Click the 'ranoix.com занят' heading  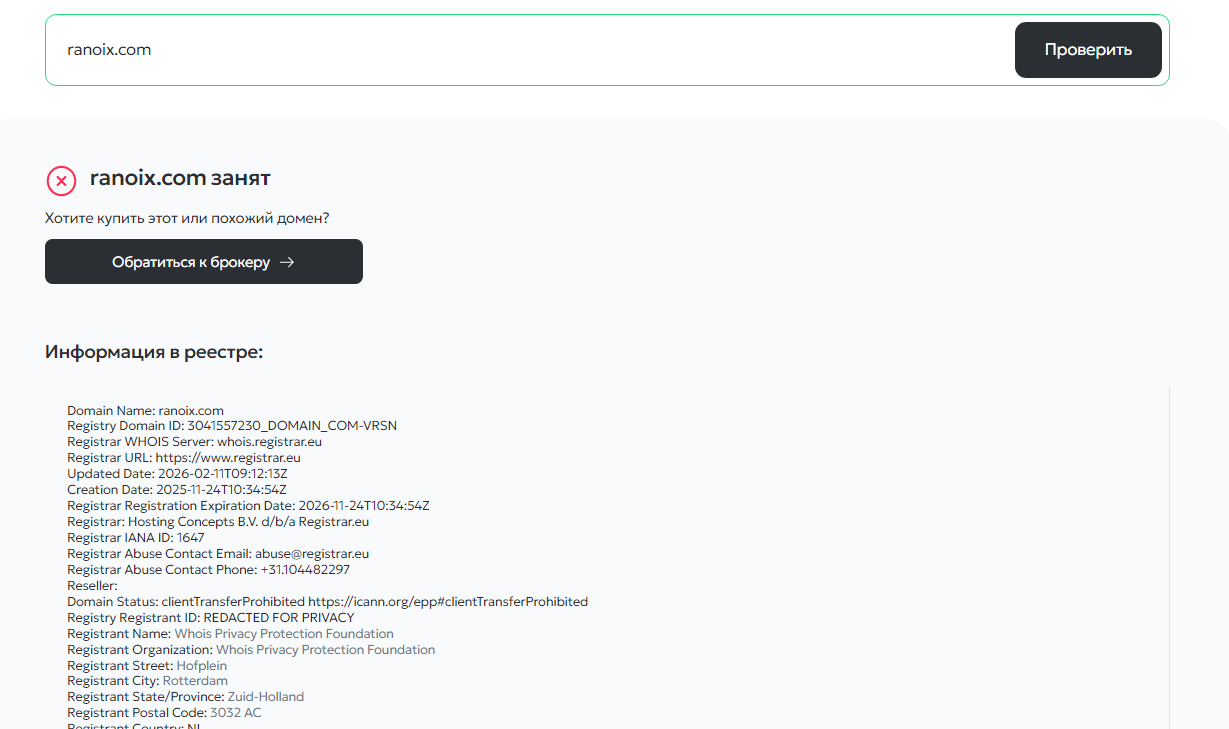click(x=180, y=178)
